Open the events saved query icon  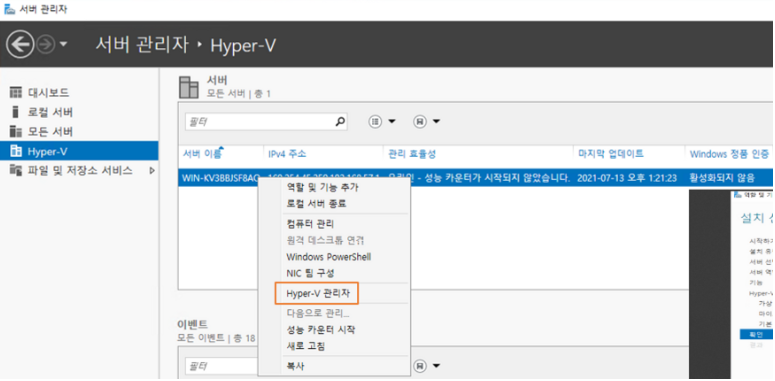click(420, 366)
